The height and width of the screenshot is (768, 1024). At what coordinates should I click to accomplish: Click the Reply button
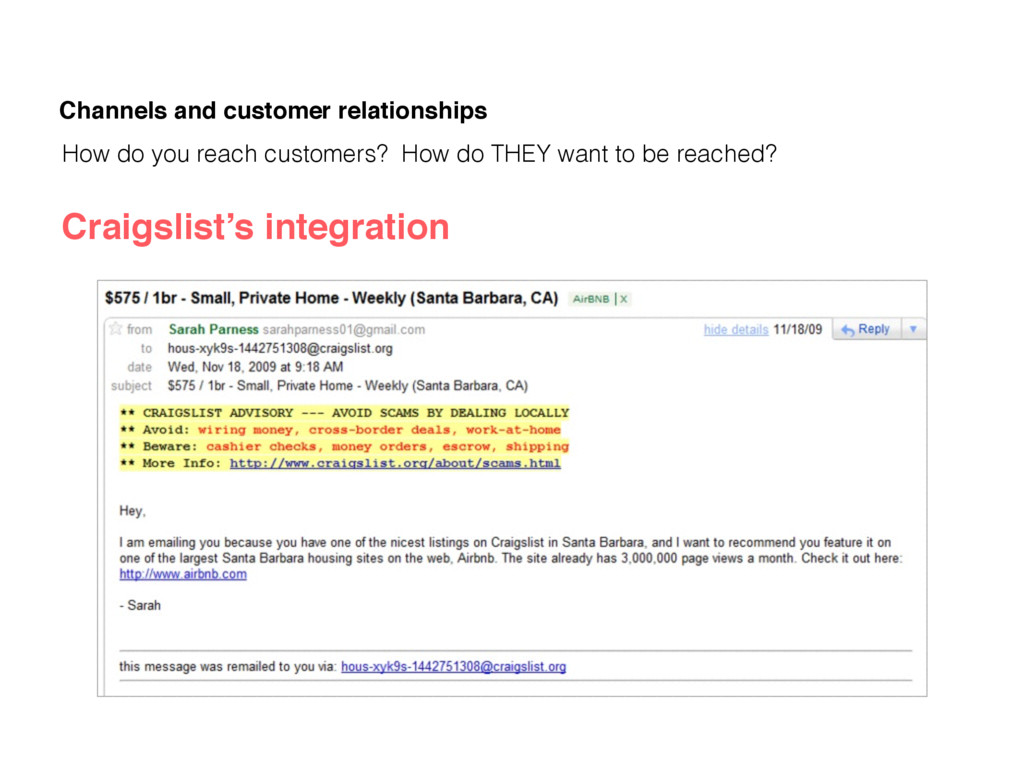pyautogui.click(x=867, y=329)
